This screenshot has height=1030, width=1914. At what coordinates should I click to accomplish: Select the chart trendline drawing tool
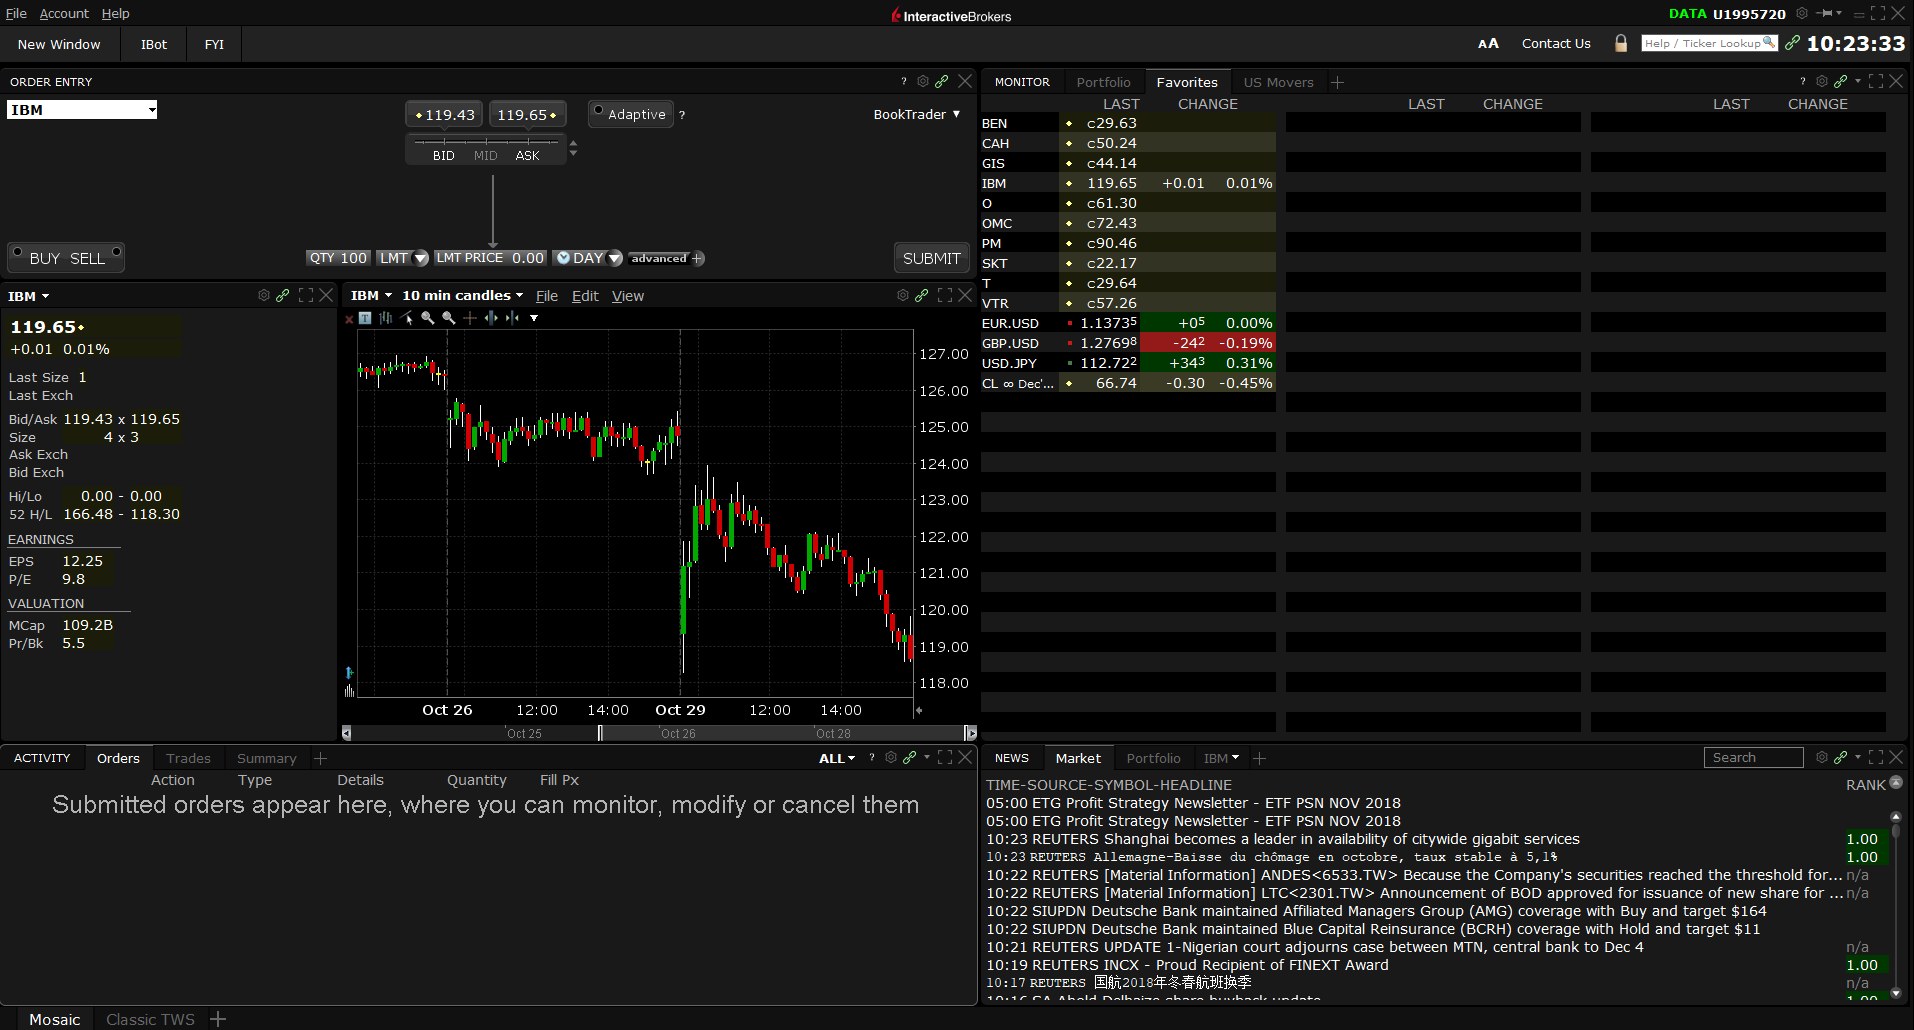[x=407, y=318]
